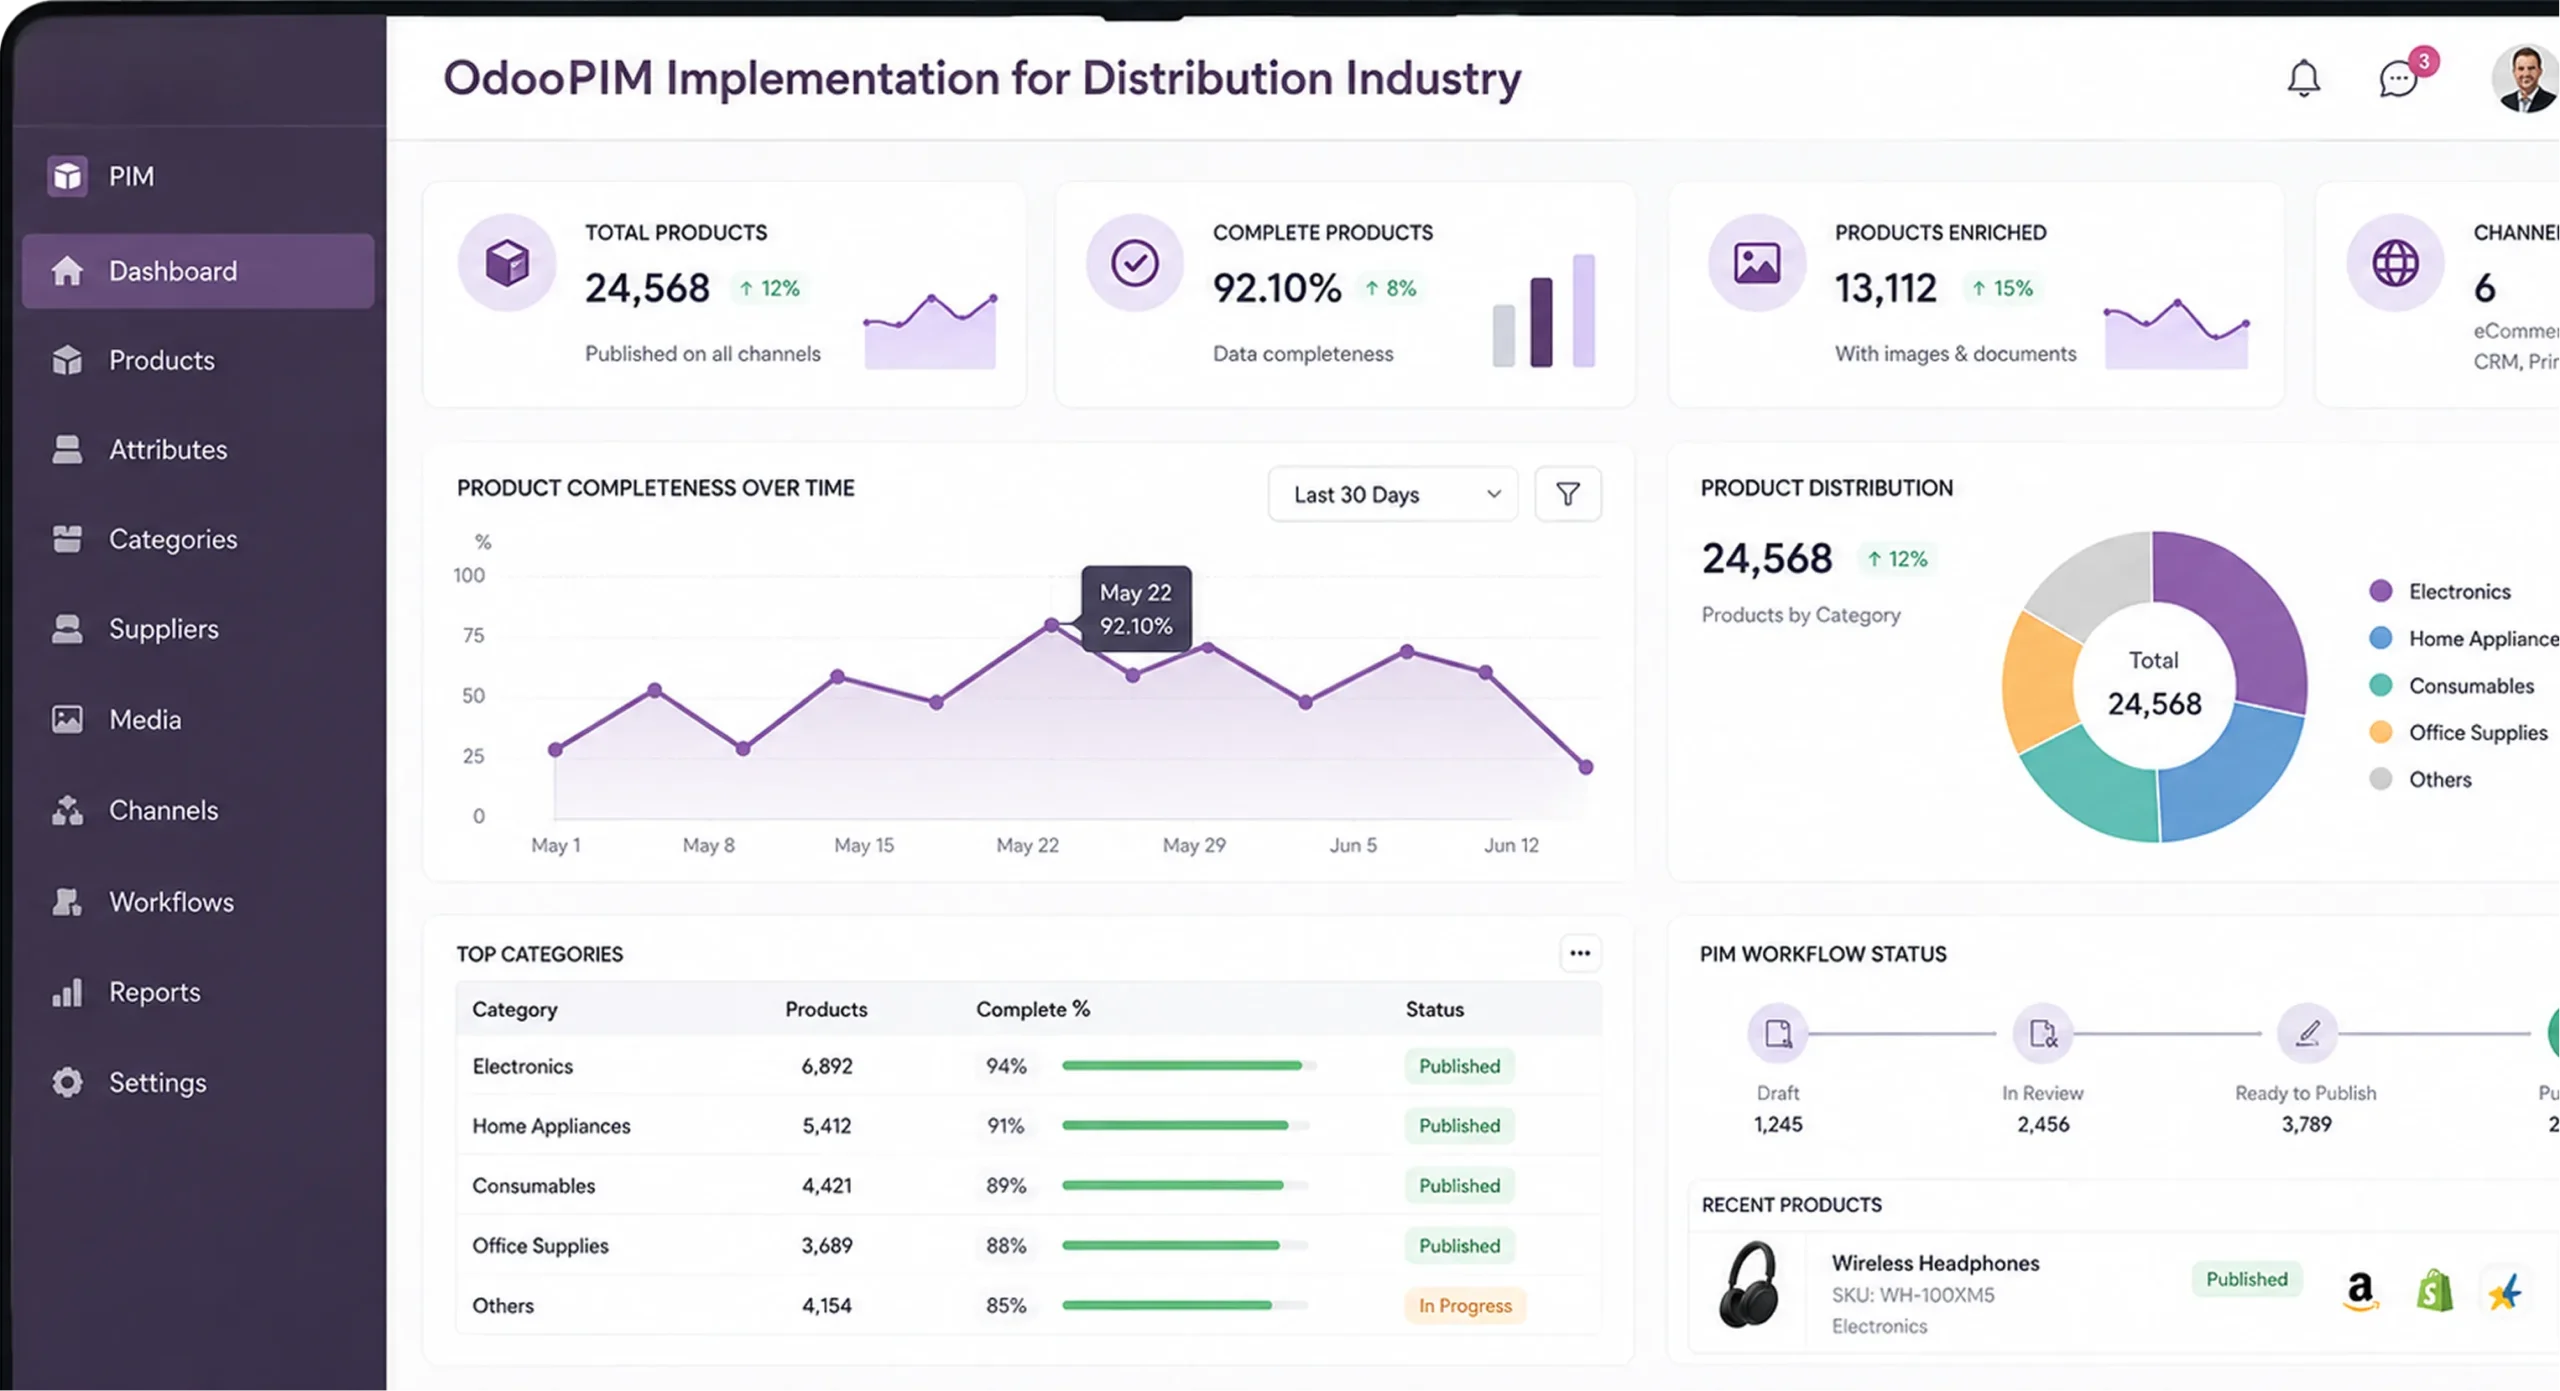2560x1391 pixels.
Task: Open Suppliers from the sidebar
Action: [164, 629]
